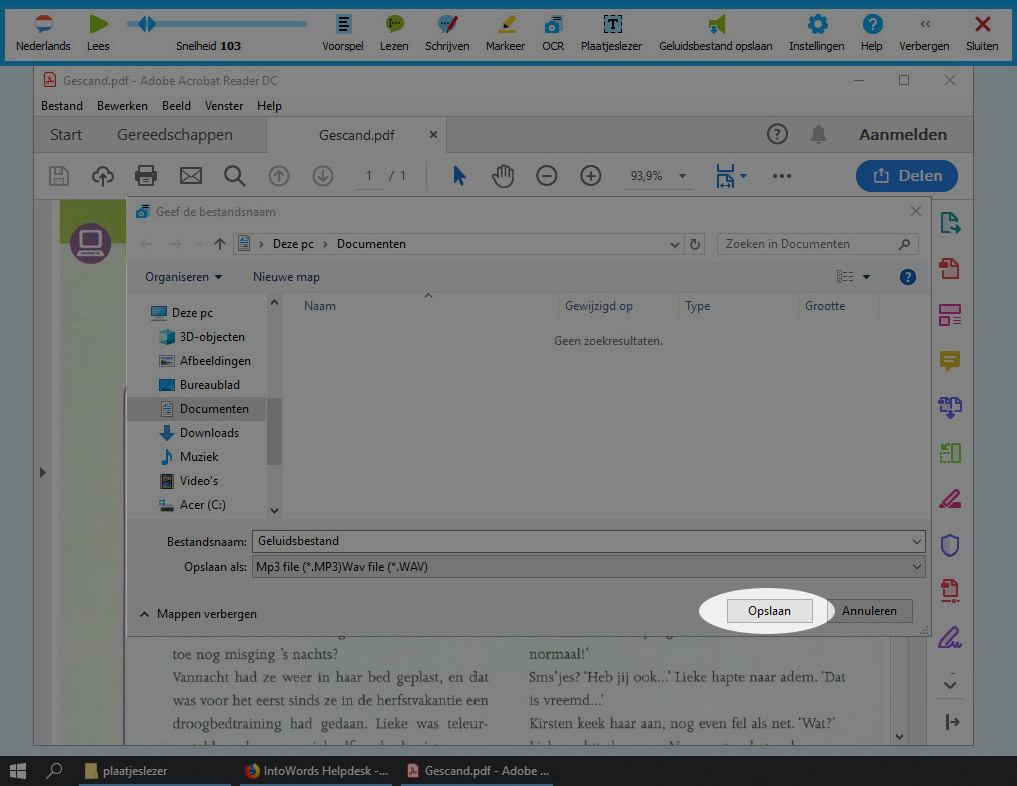Collapse folders with Mappen verbergen
Viewport: 1017px width, 786px height.
198,614
